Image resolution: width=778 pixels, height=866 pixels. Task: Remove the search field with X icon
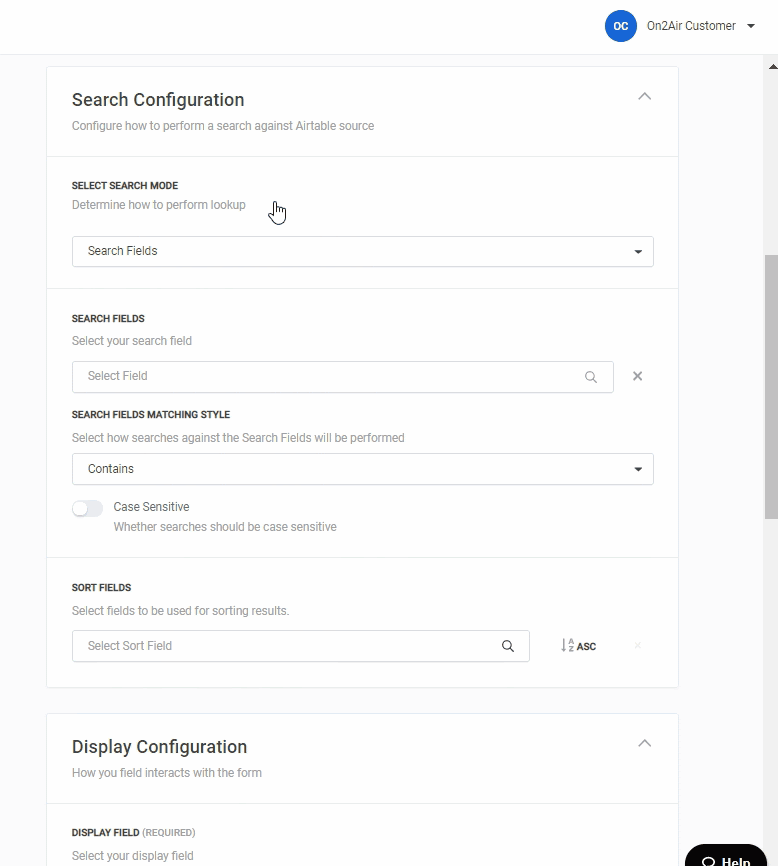pos(637,376)
